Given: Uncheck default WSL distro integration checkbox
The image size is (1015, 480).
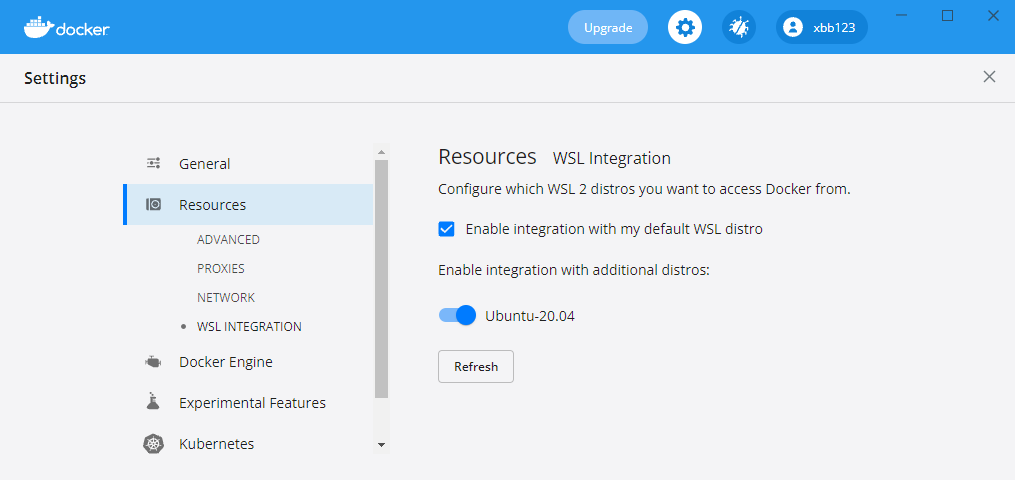Looking at the screenshot, I should (x=447, y=229).
